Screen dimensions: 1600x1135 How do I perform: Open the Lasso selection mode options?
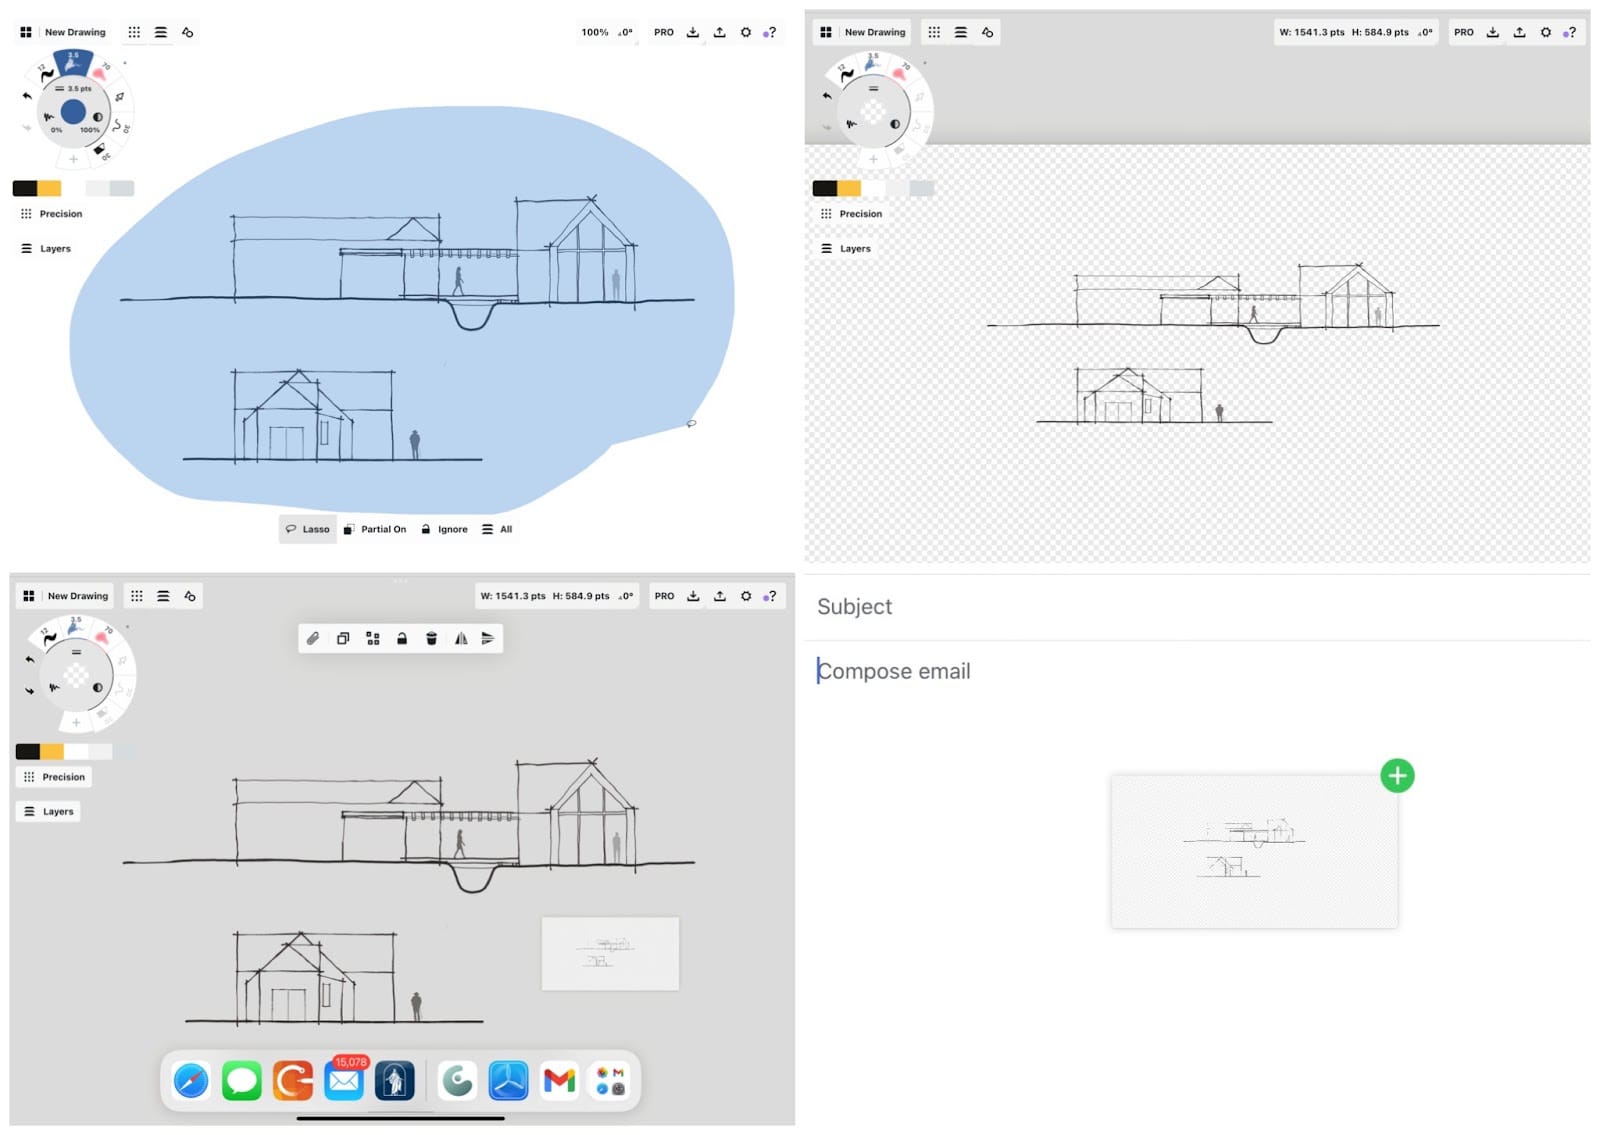tap(307, 529)
